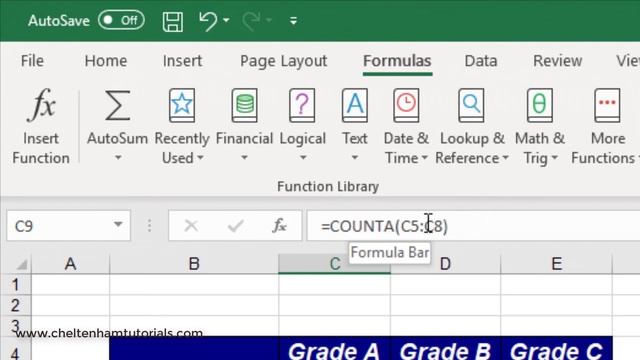The image size is (640, 360).
Task: Open the Recently Used functions book icon
Action: point(182,105)
